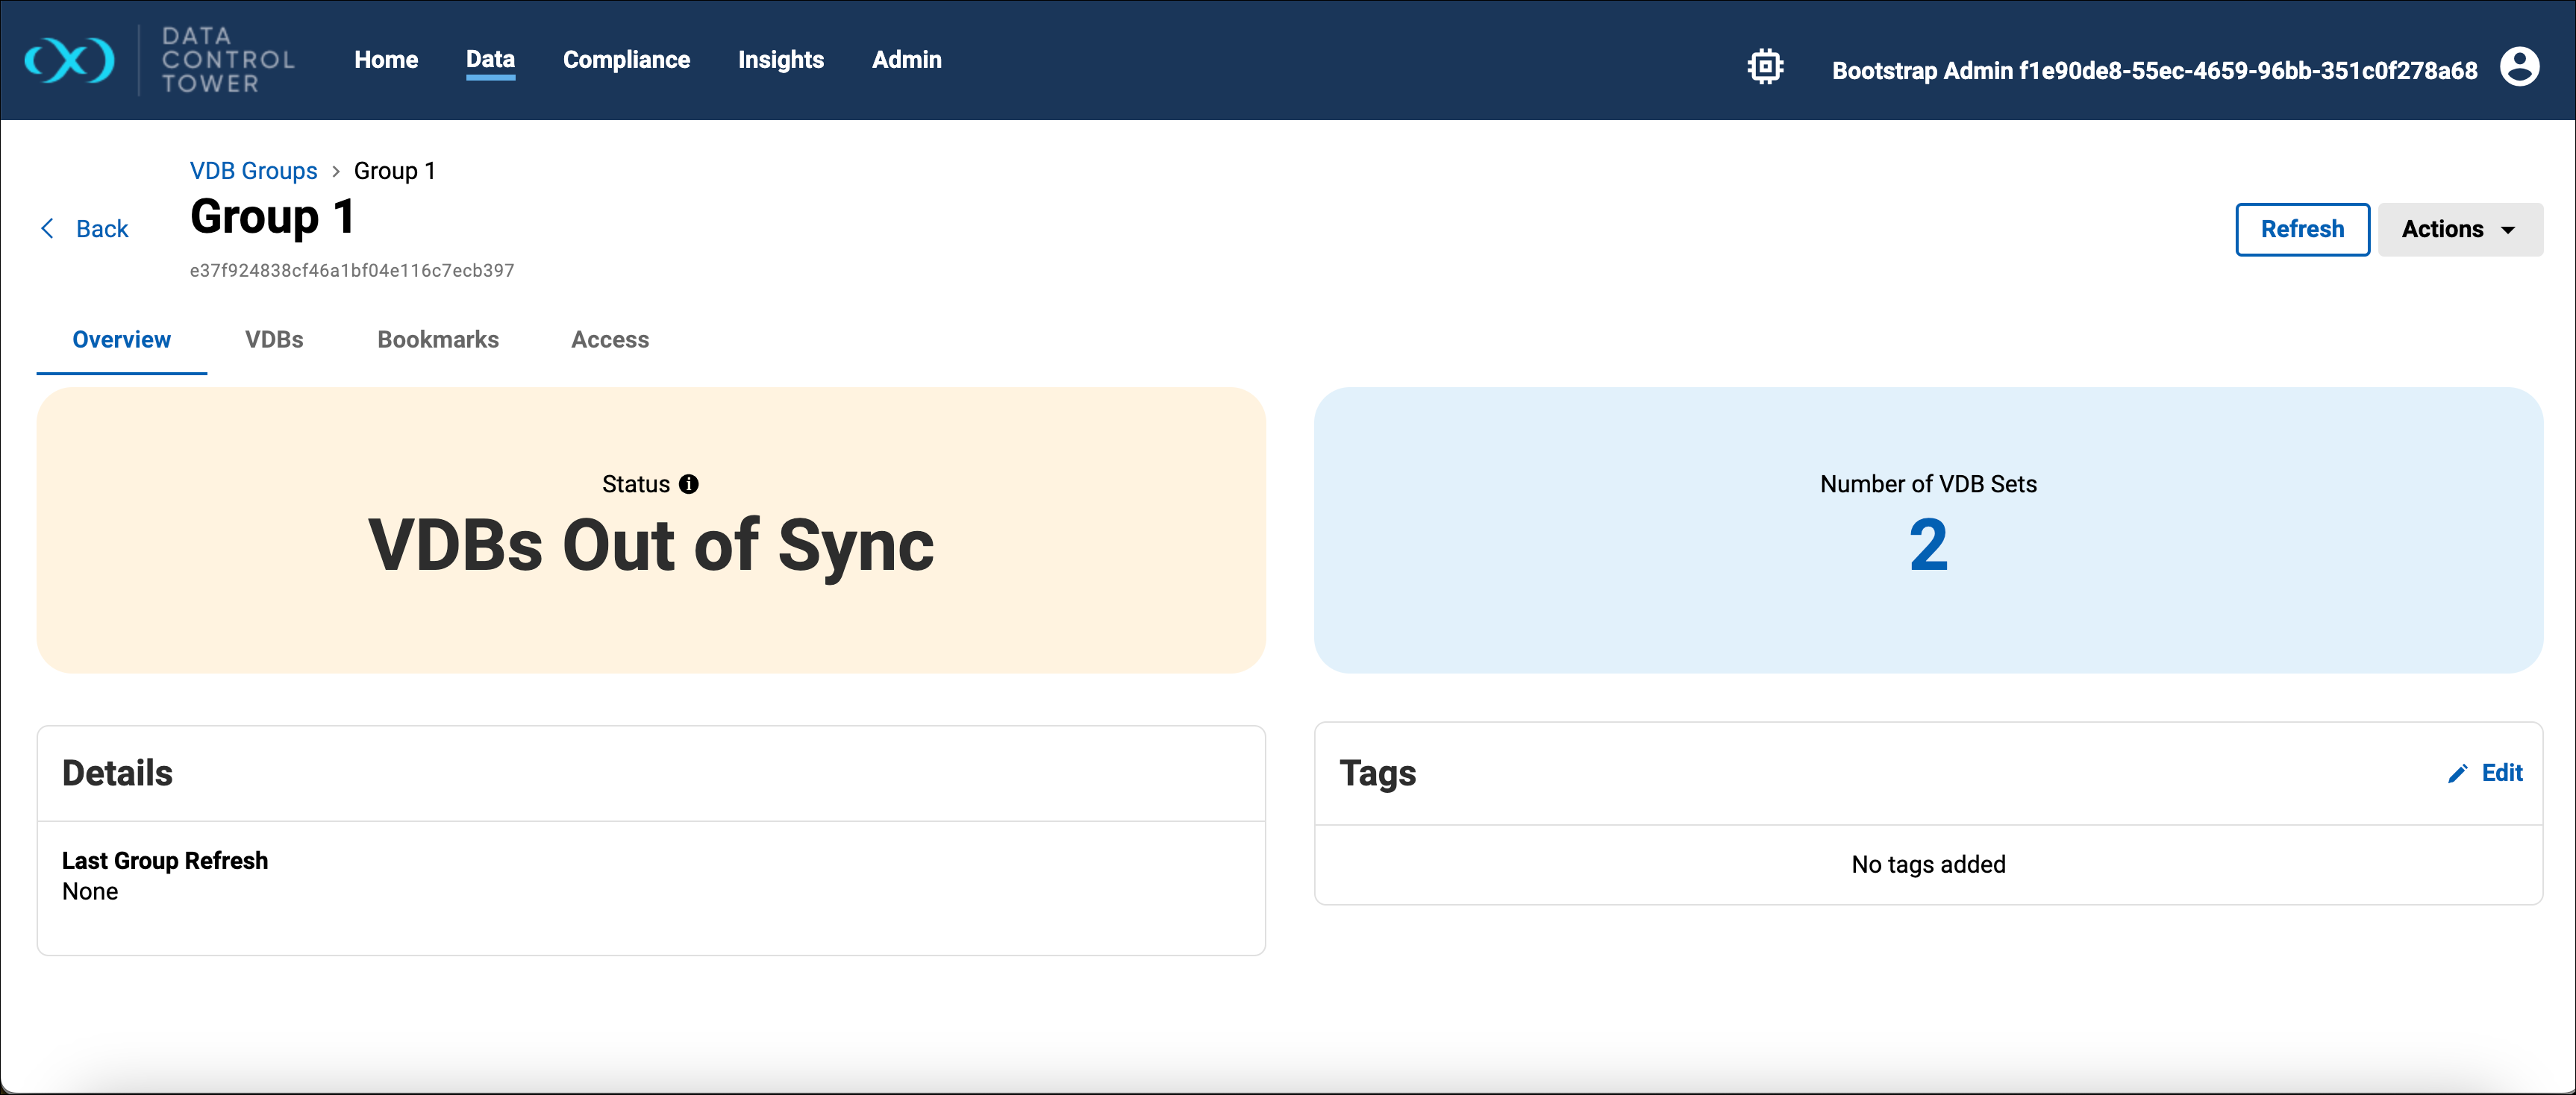
Task: Click the Status info icon
Action: pyautogui.click(x=688, y=484)
